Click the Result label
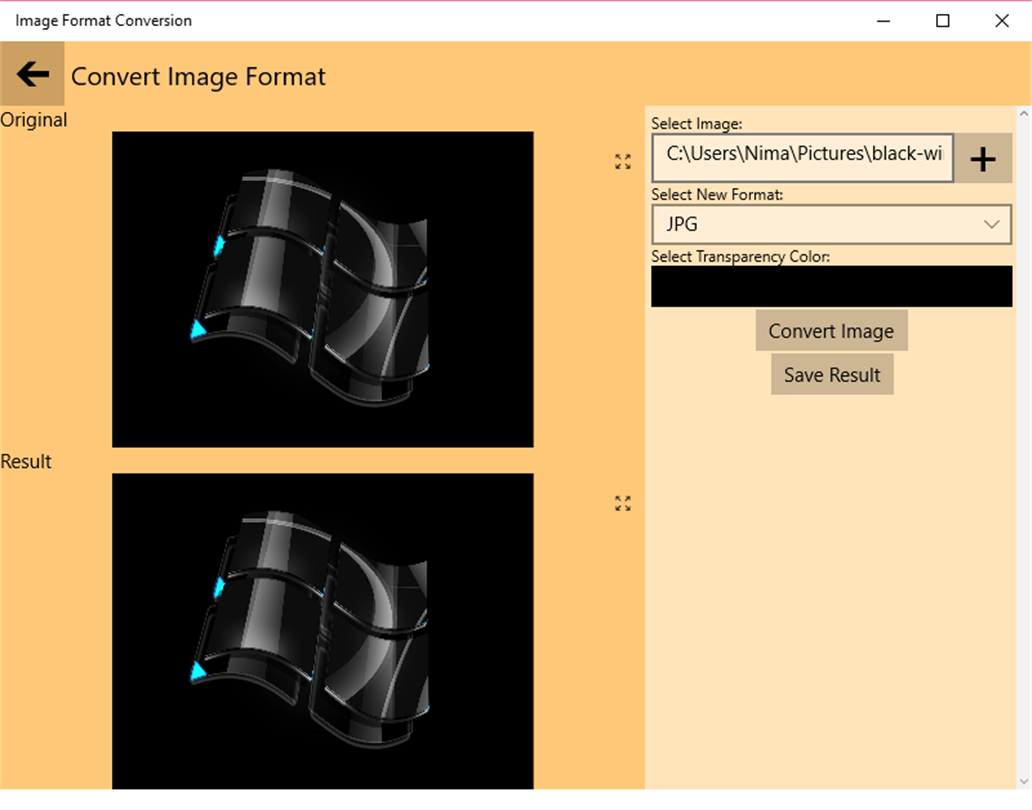 [26, 461]
